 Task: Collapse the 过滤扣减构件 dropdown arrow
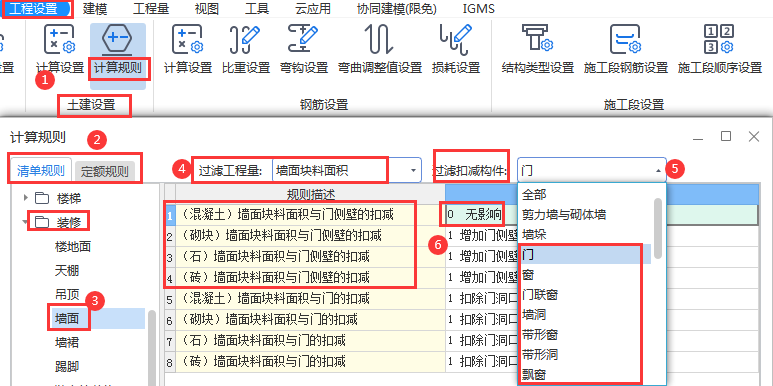[x=659, y=171]
